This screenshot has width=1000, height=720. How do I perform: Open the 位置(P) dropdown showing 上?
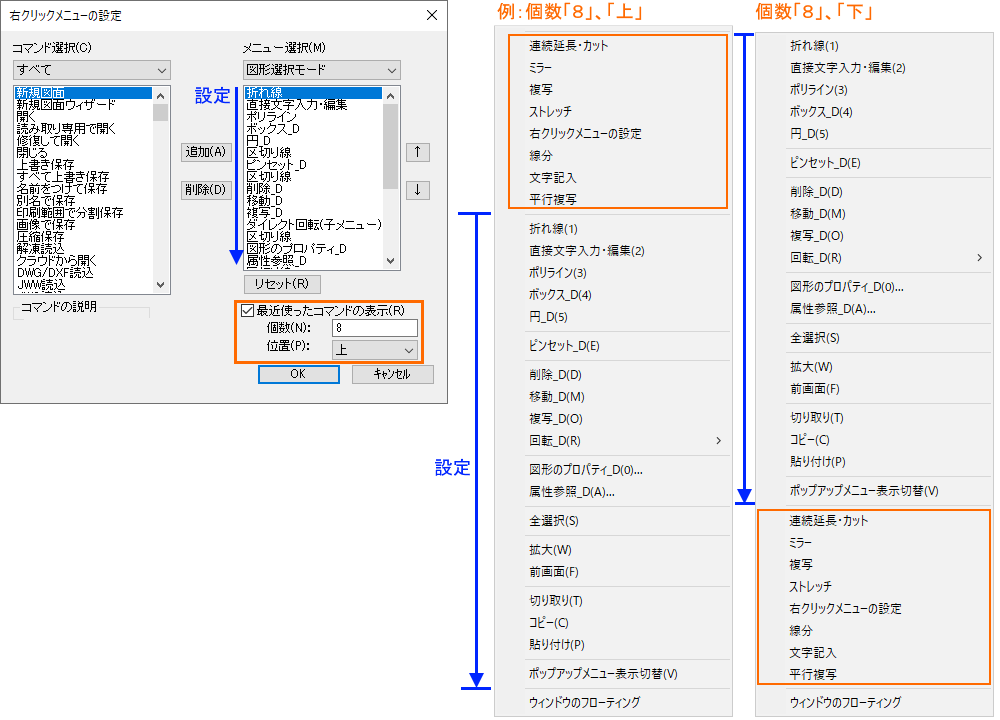[374, 348]
